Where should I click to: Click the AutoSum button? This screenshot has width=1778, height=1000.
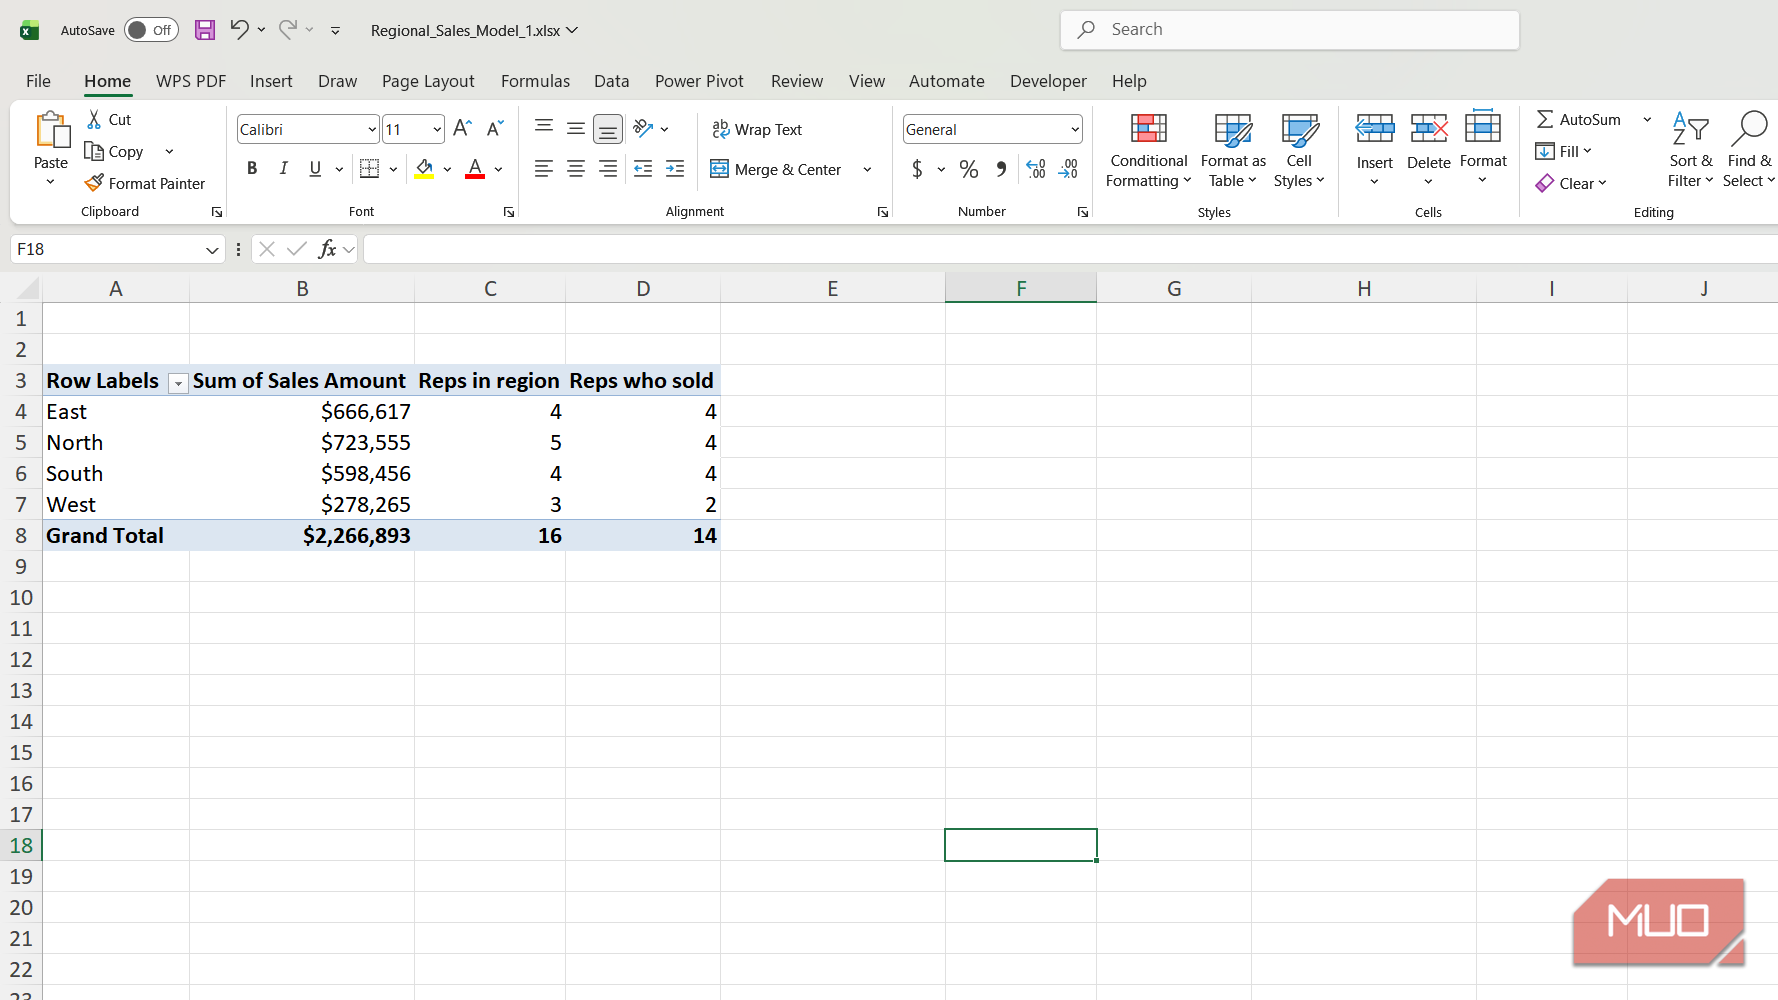pos(1579,120)
